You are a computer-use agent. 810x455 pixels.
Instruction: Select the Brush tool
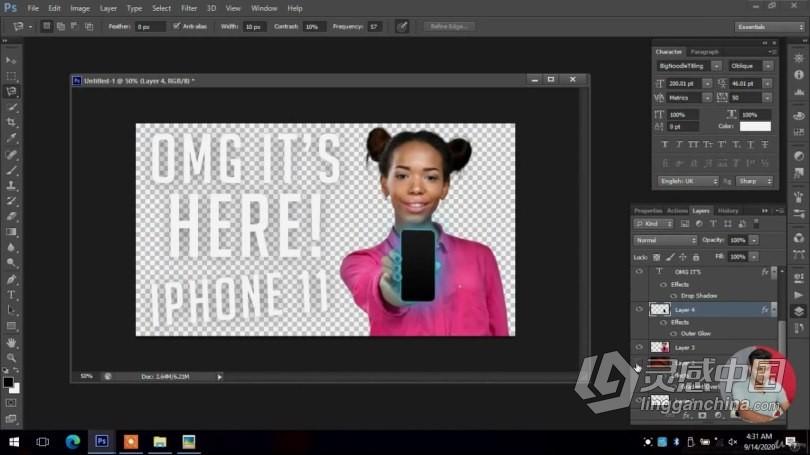(x=11, y=169)
